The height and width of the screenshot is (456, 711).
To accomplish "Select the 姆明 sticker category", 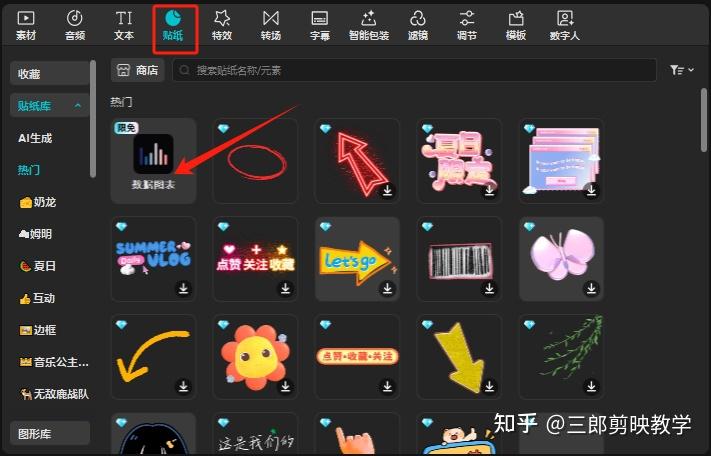I will coord(35,234).
